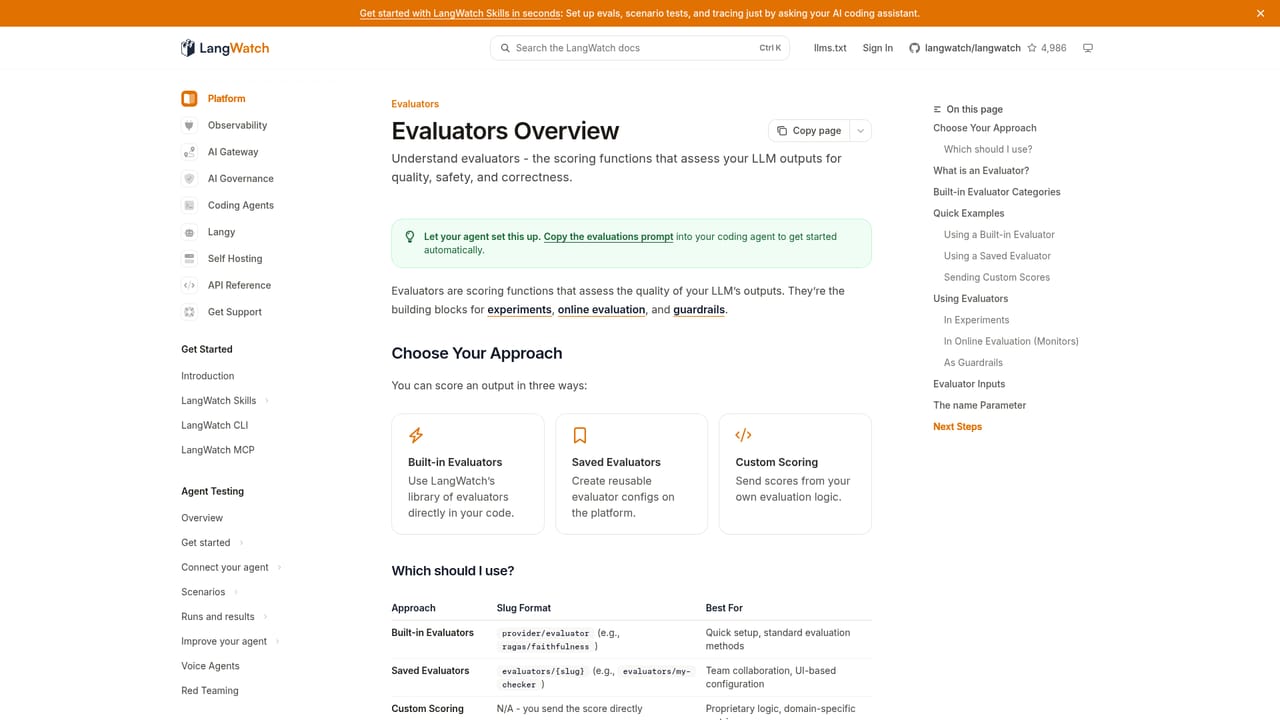Image resolution: width=1280 pixels, height=720 pixels.
Task: Click the API Reference code icon
Action: click(189, 285)
